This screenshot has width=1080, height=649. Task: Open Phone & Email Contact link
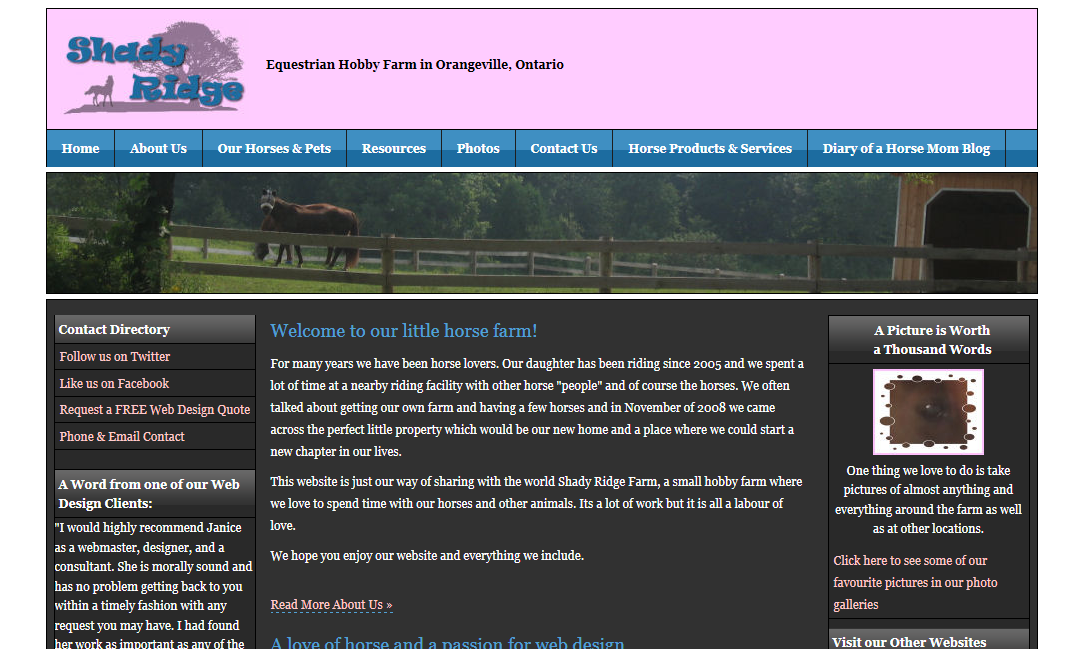pos(122,437)
